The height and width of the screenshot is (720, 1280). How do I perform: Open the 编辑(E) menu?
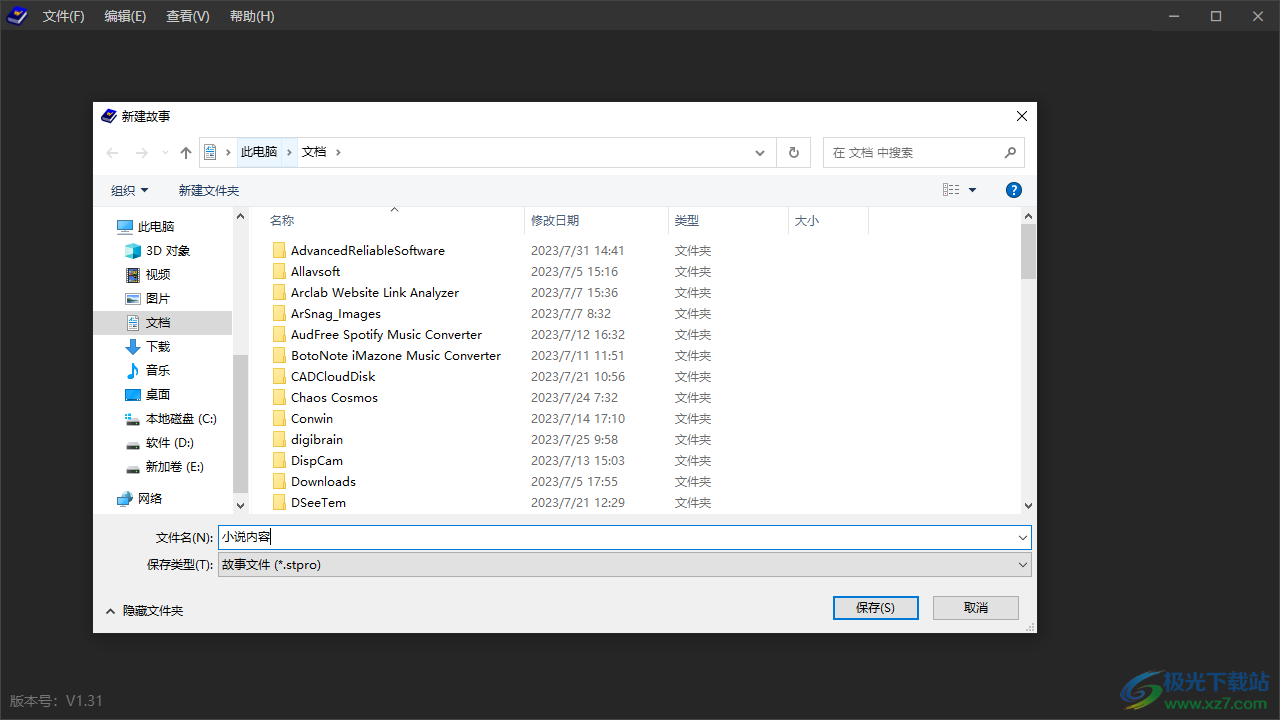click(x=125, y=16)
